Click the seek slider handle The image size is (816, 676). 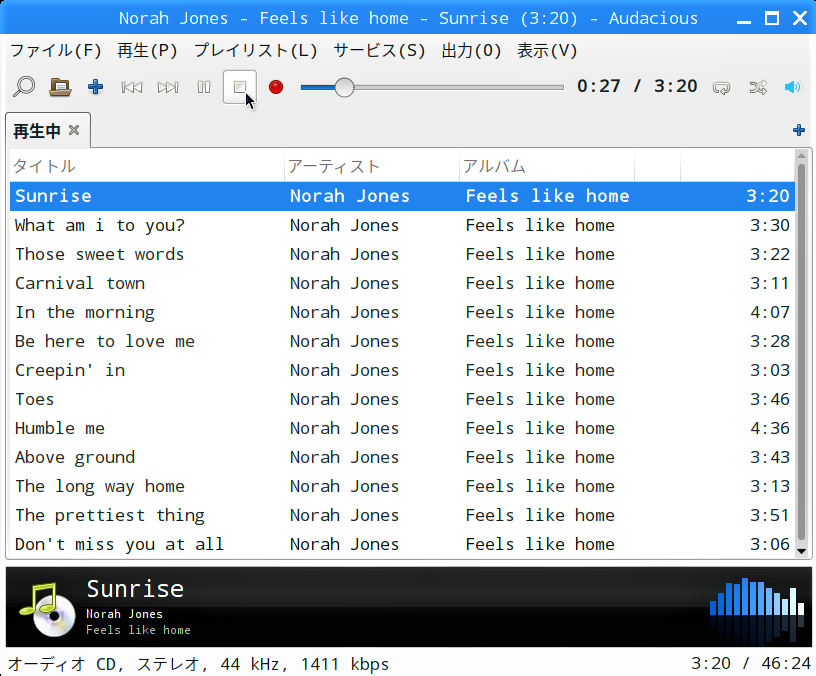pos(344,87)
